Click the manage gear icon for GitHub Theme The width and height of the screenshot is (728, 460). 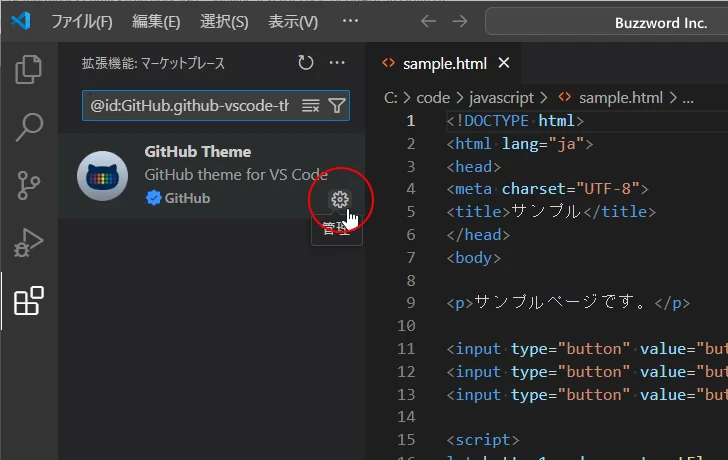(340, 199)
